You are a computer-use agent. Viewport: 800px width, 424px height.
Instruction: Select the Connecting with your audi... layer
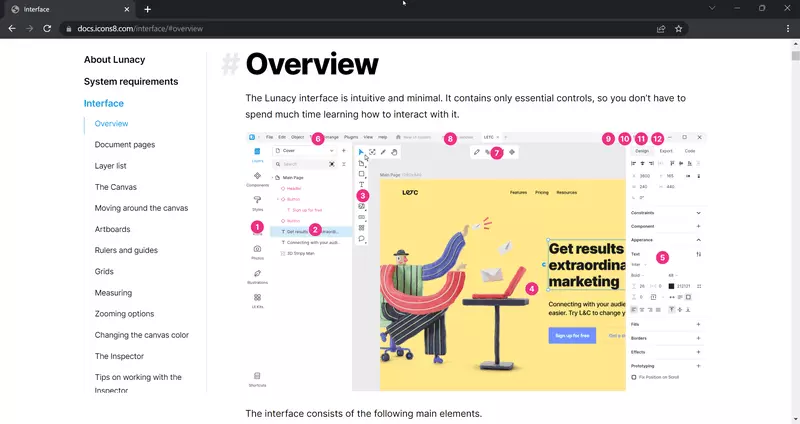click(x=313, y=243)
